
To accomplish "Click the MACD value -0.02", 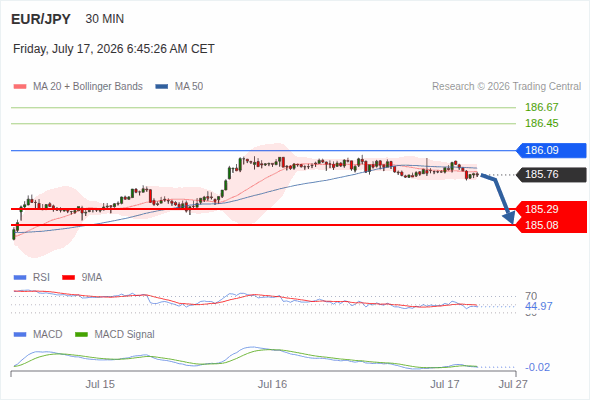I will [x=537, y=367].
